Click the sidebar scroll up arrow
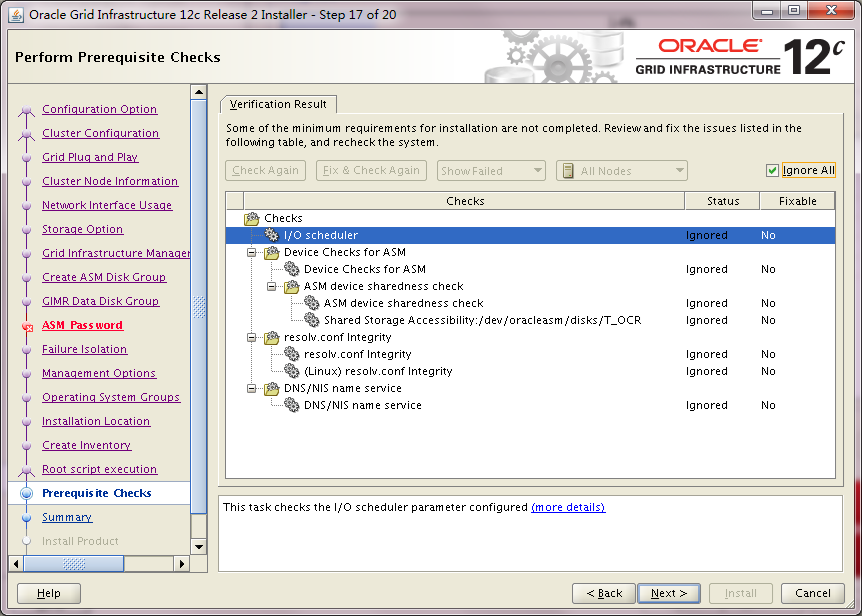862x616 pixels. (199, 92)
